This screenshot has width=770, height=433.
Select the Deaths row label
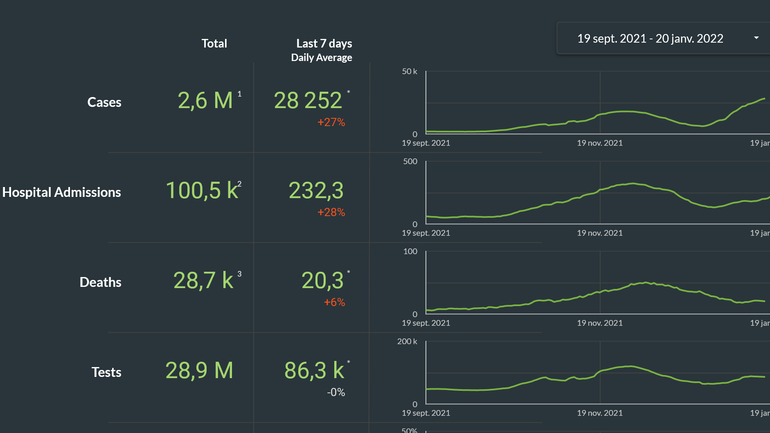(100, 282)
